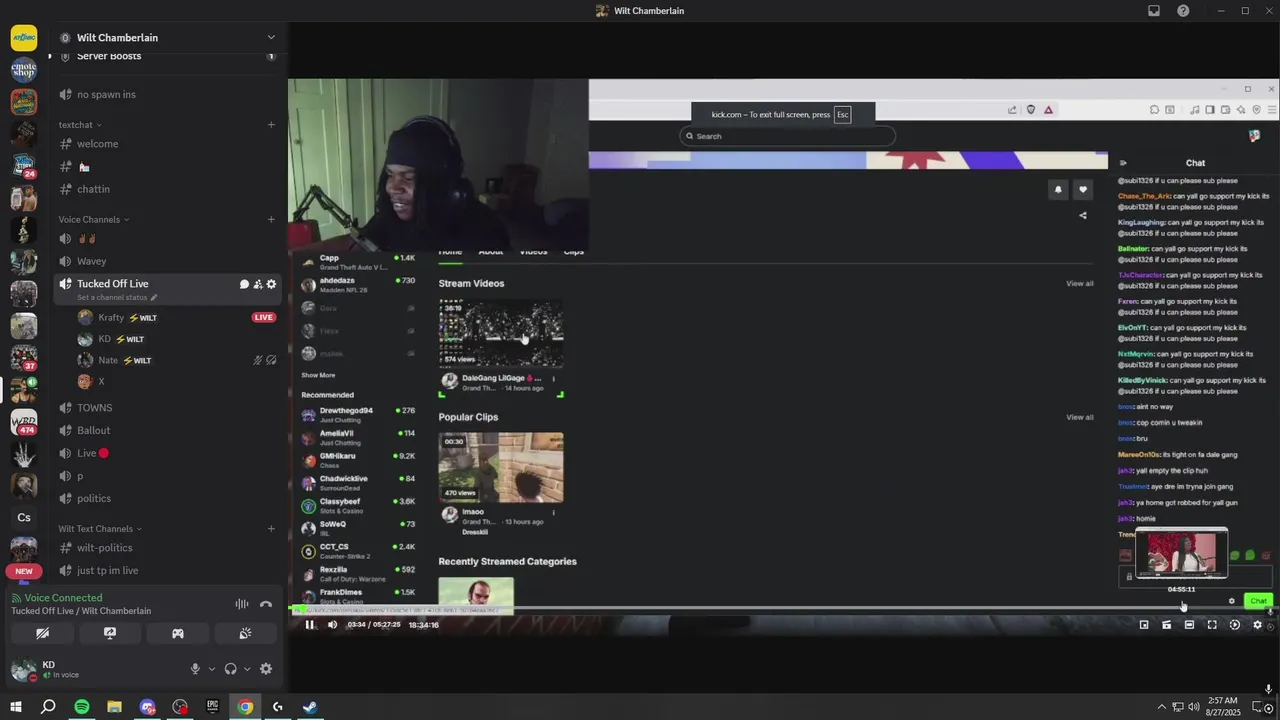The height and width of the screenshot is (720, 1280).
Task: Click Set a channel status
Action: [x=117, y=297]
